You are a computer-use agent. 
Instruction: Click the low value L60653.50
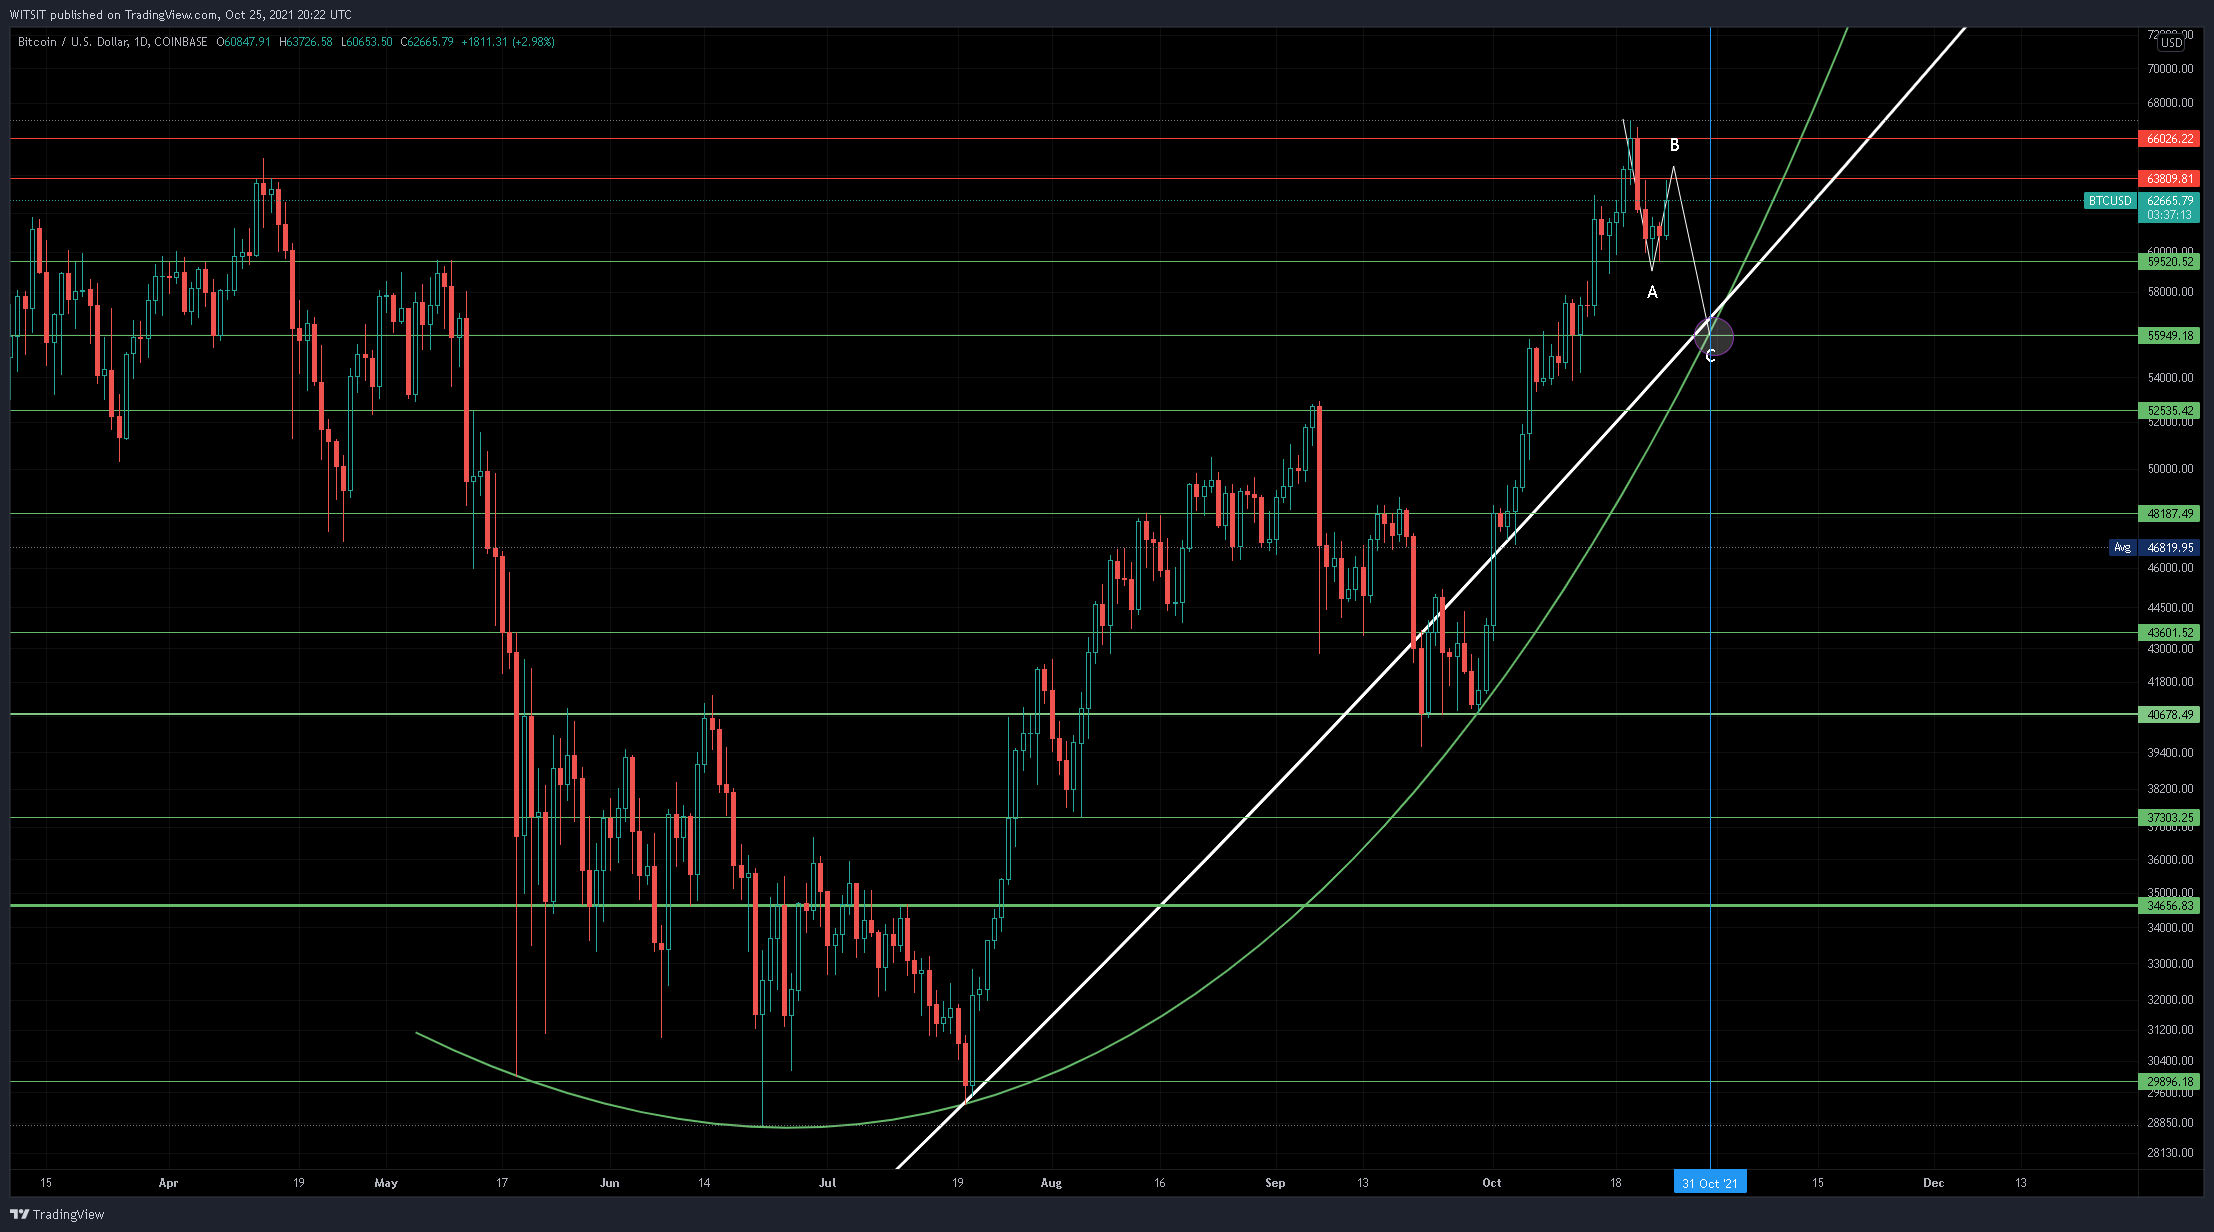coord(367,42)
